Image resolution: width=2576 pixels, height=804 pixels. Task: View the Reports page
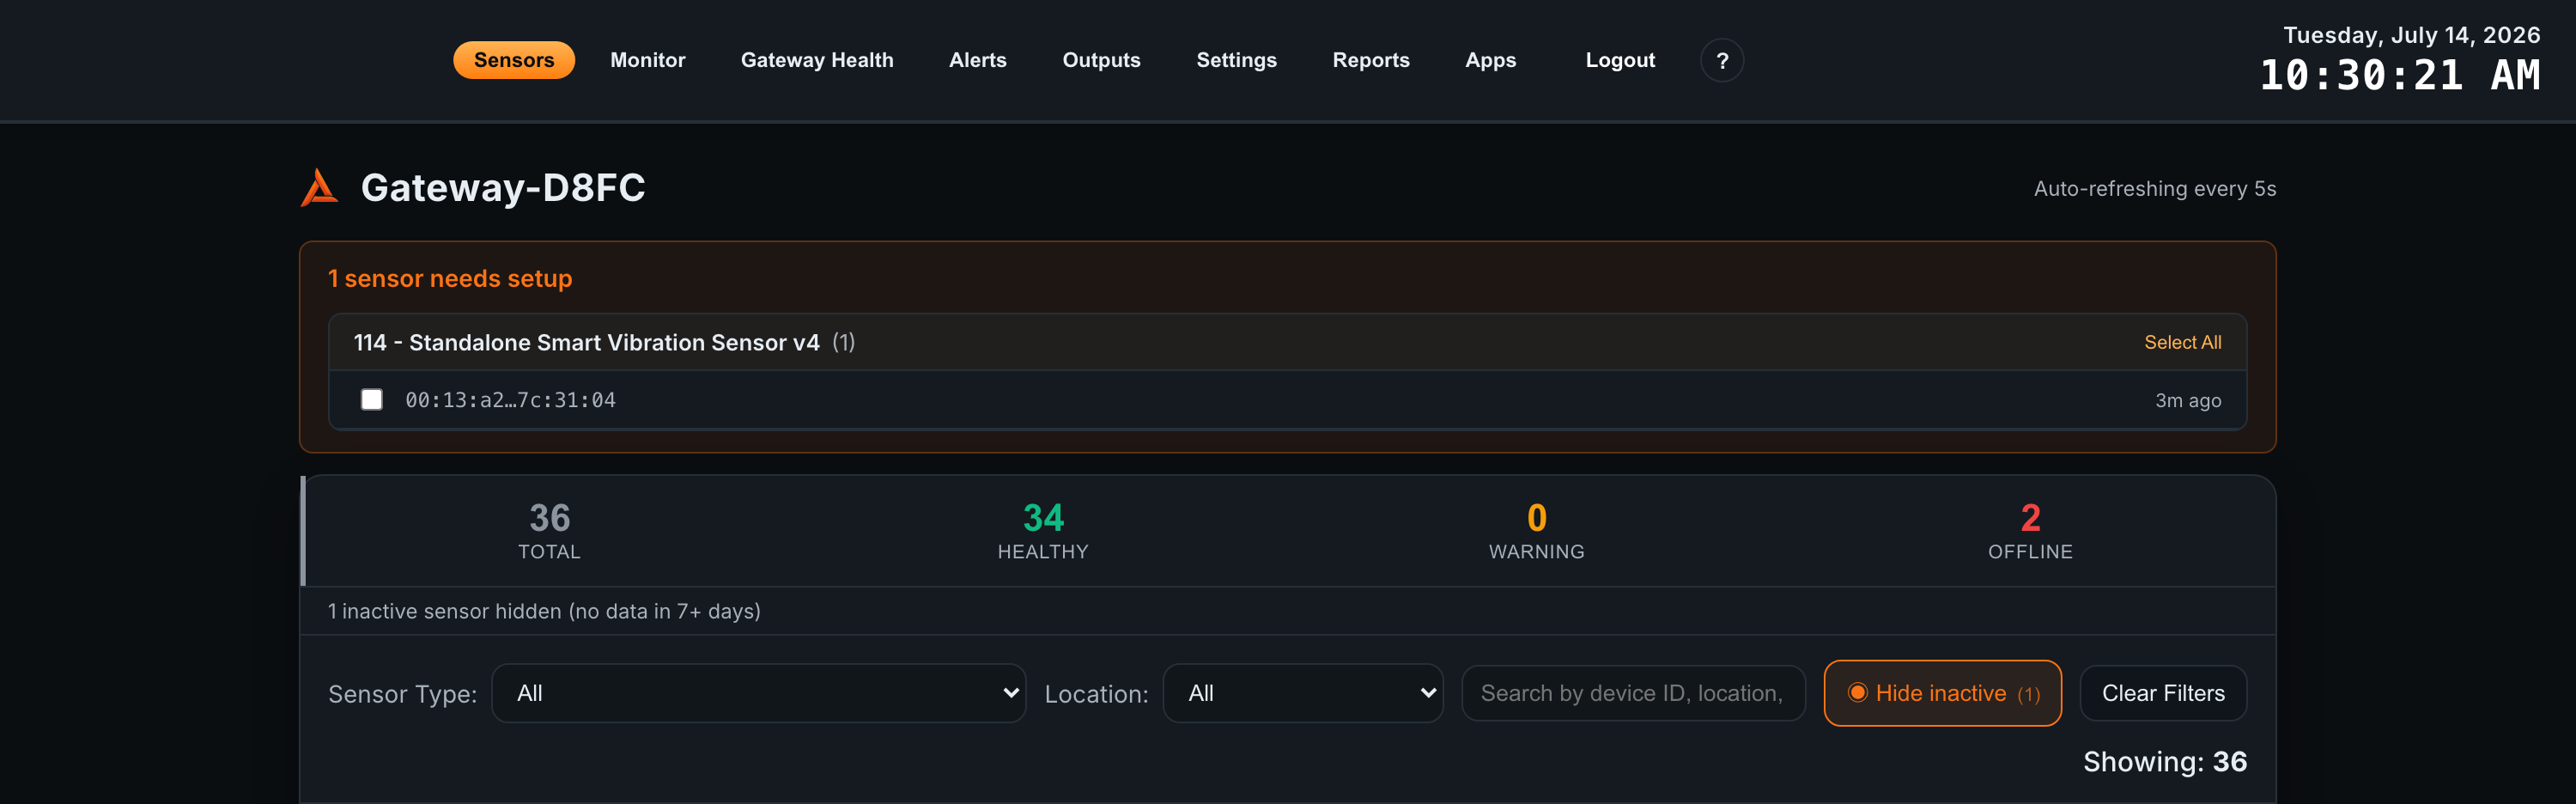(1370, 60)
